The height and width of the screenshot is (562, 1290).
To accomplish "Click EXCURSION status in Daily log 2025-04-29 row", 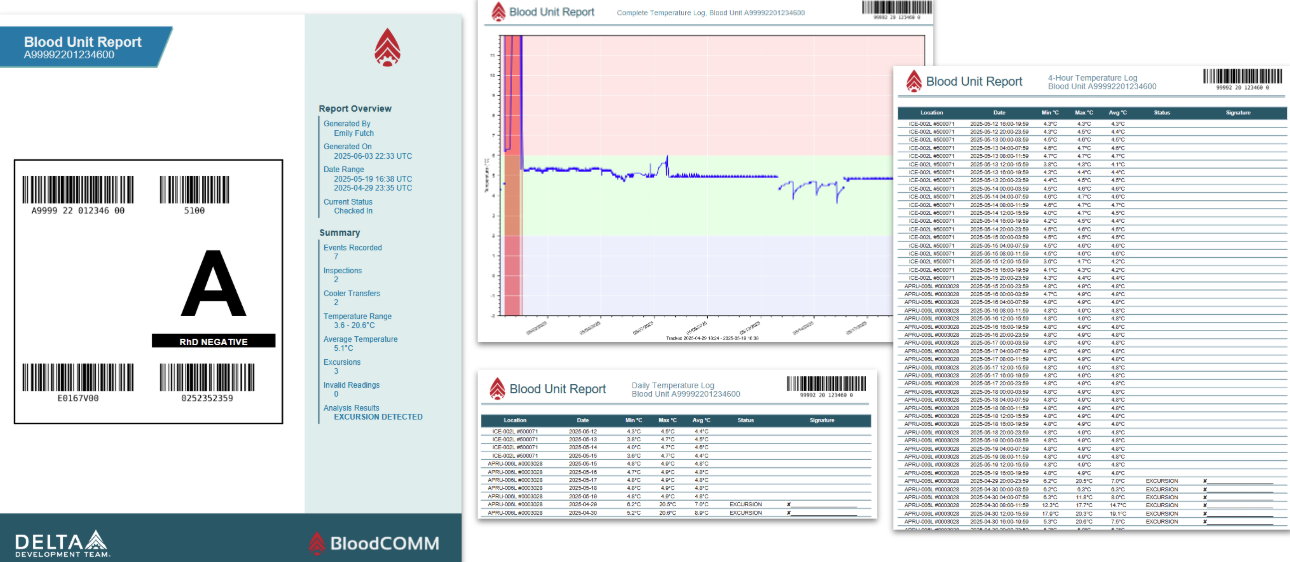I will pyautogui.click(x=745, y=504).
